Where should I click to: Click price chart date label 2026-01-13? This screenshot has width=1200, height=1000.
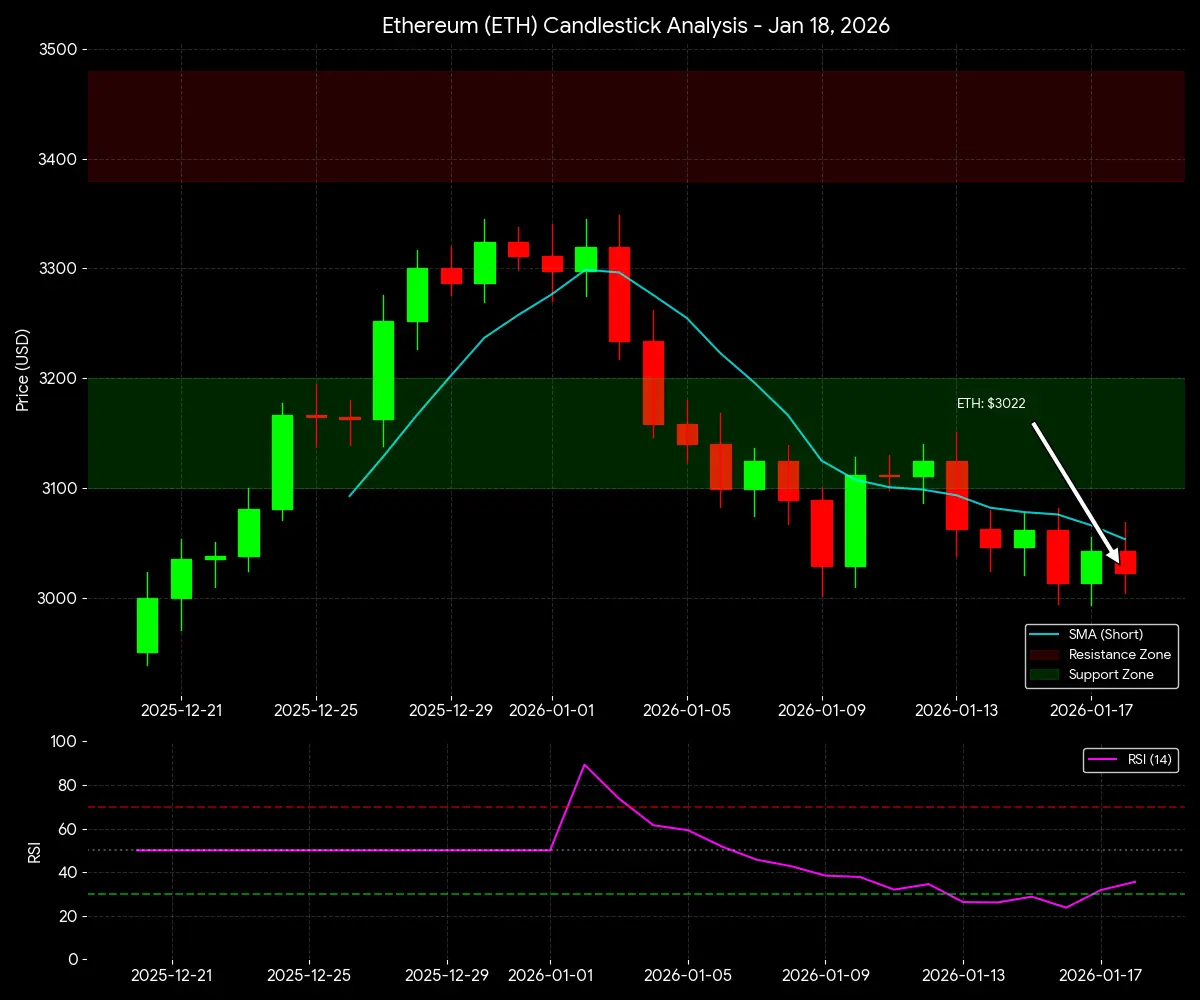point(956,710)
